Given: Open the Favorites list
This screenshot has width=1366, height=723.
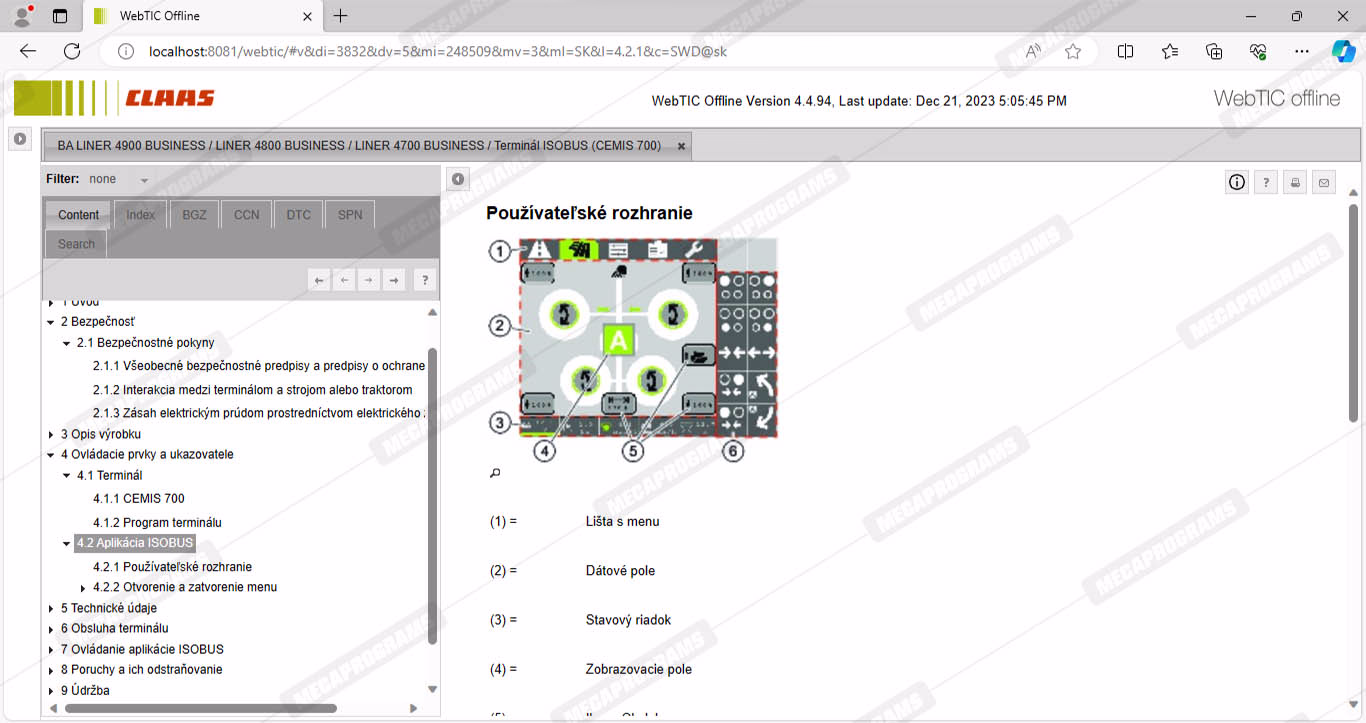Looking at the screenshot, I should [x=1170, y=51].
